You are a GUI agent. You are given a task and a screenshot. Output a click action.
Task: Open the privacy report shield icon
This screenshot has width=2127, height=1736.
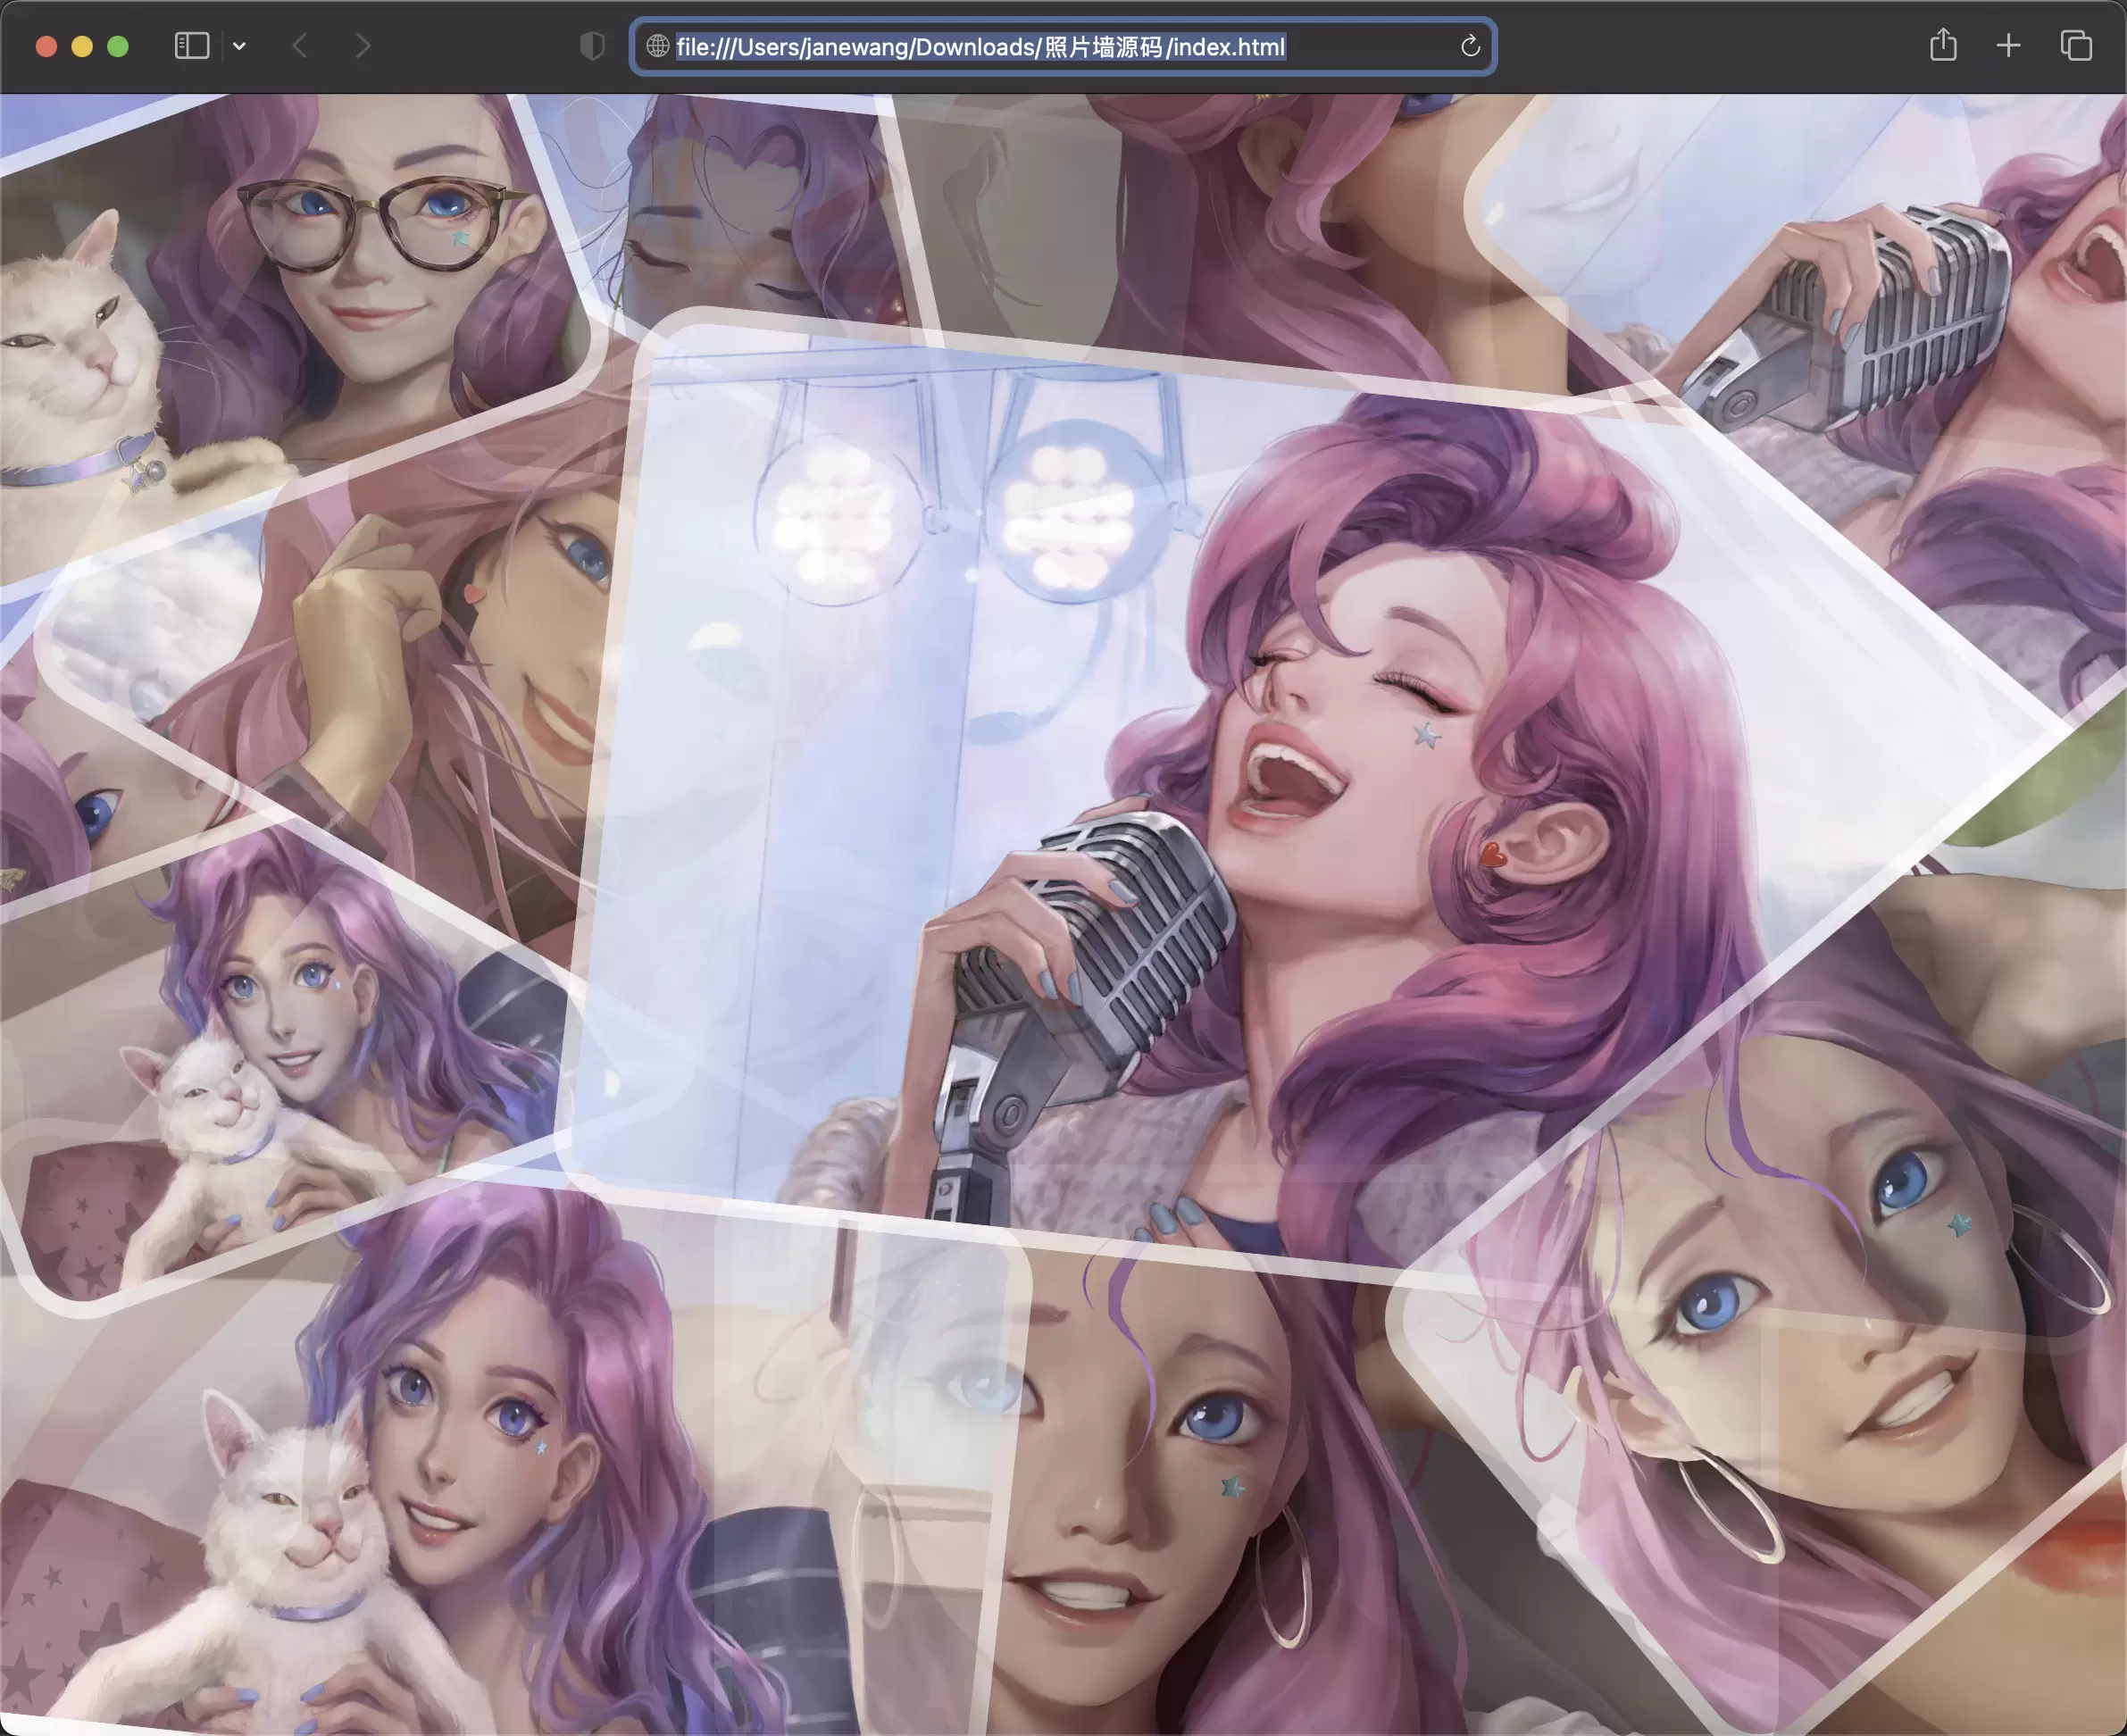[592, 46]
